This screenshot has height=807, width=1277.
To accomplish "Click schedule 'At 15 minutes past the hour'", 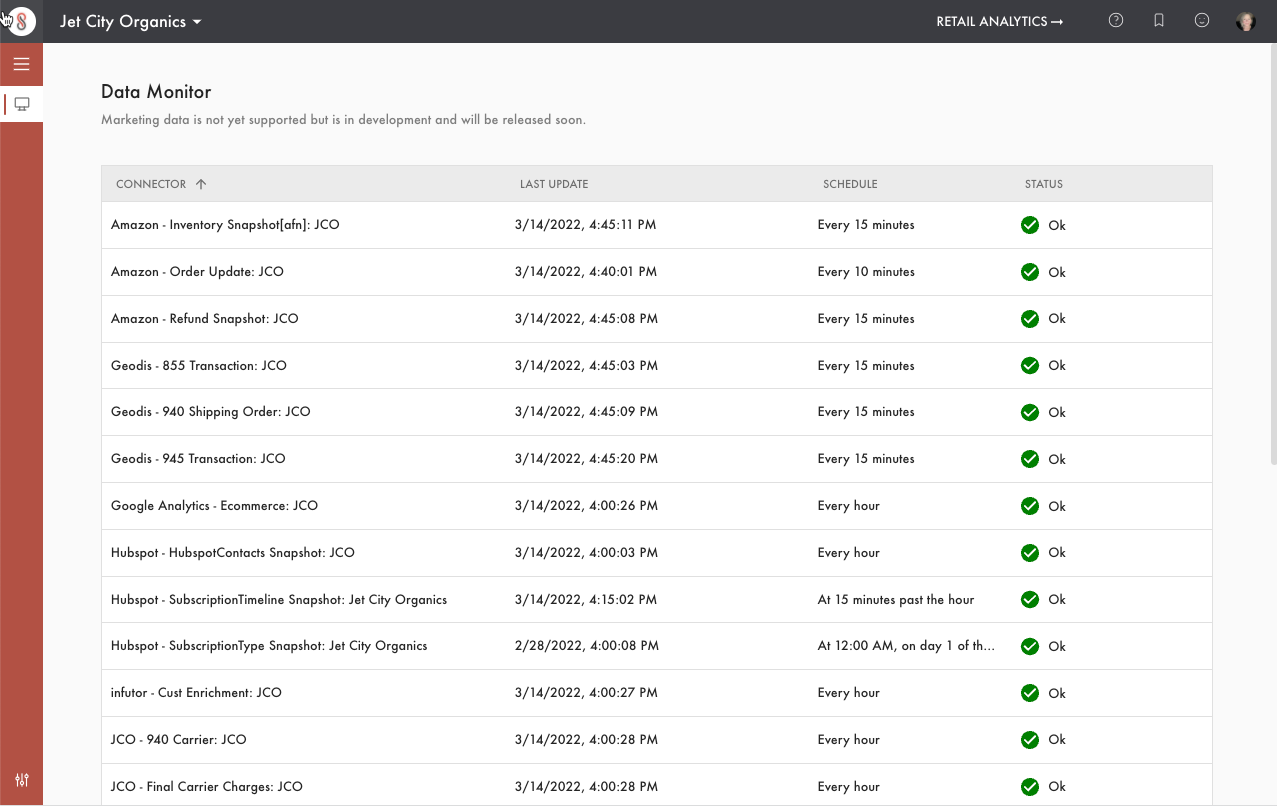I will (x=896, y=600).
